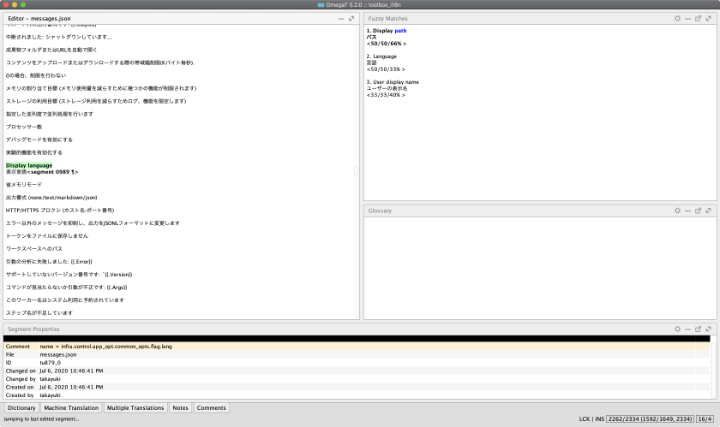Select the Comments tab
Viewport: 720px width, 427px height.
tap(211, 408)
